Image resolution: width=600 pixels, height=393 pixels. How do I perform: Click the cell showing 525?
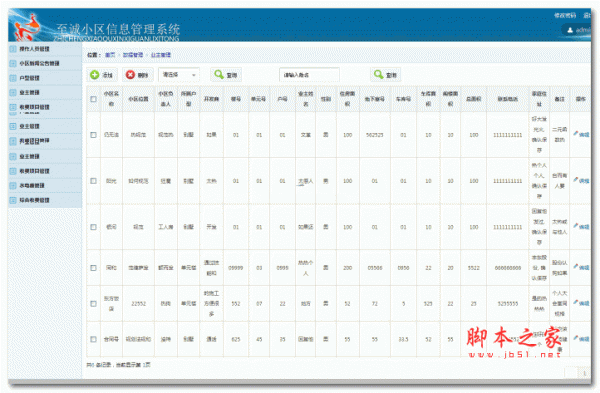[428, 303]
